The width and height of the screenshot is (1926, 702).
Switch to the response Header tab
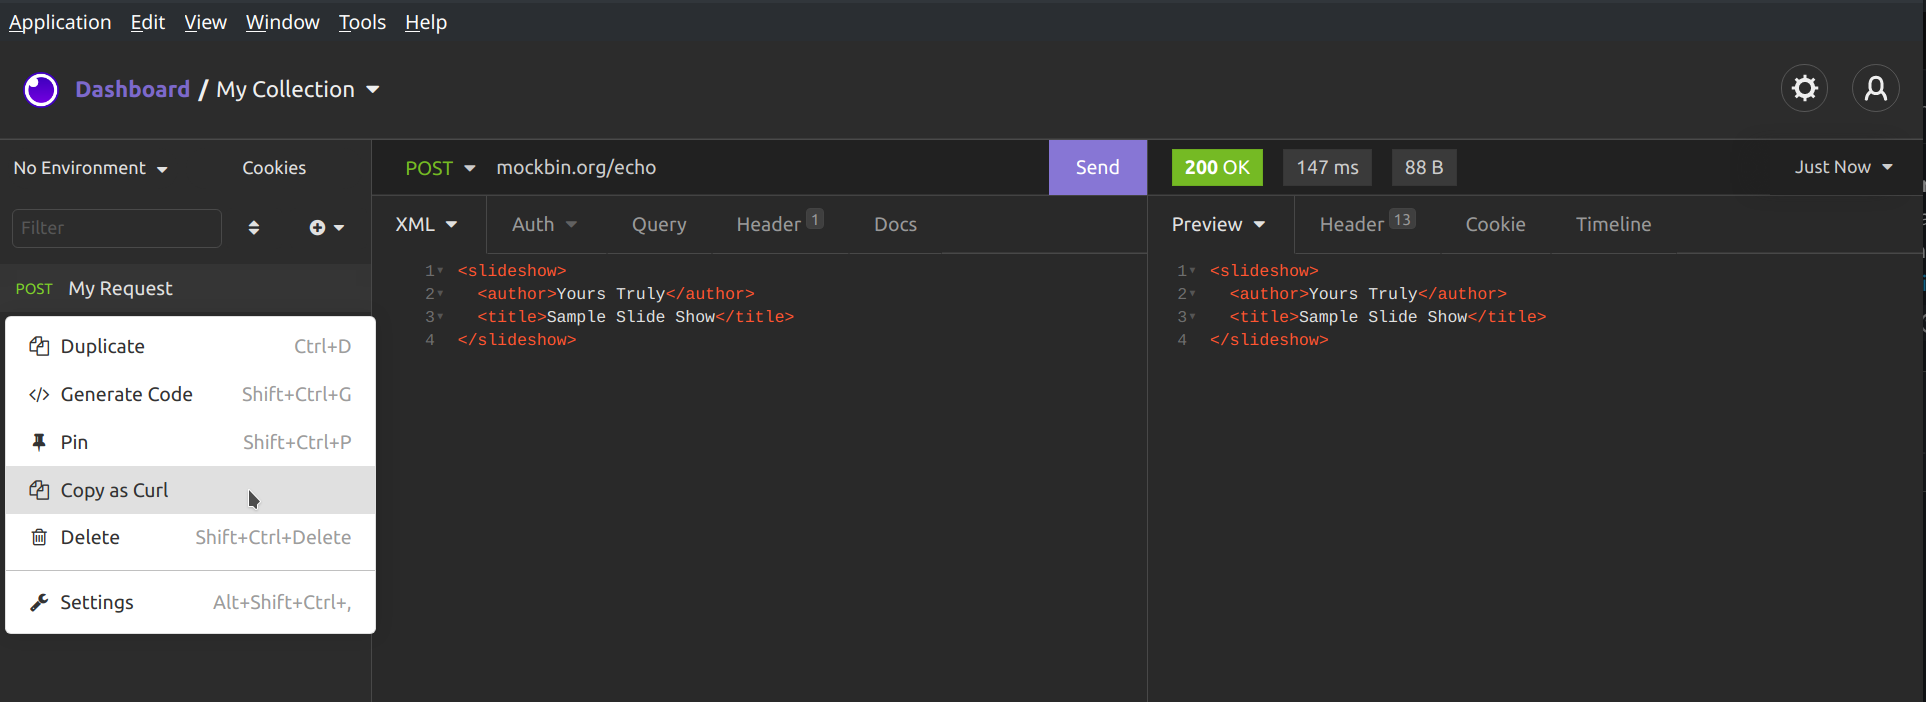(x=1367, y=224)
